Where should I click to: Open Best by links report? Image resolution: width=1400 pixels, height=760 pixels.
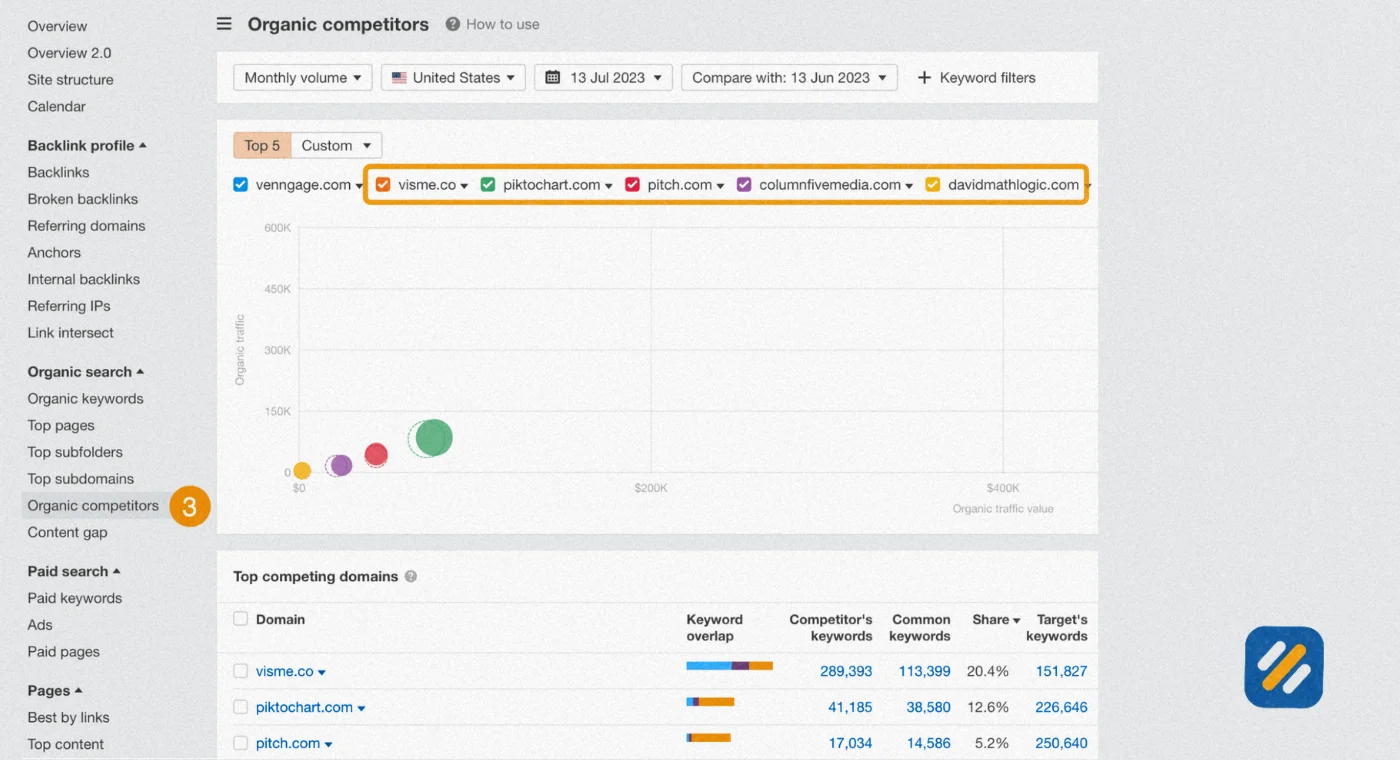[68, 717]
